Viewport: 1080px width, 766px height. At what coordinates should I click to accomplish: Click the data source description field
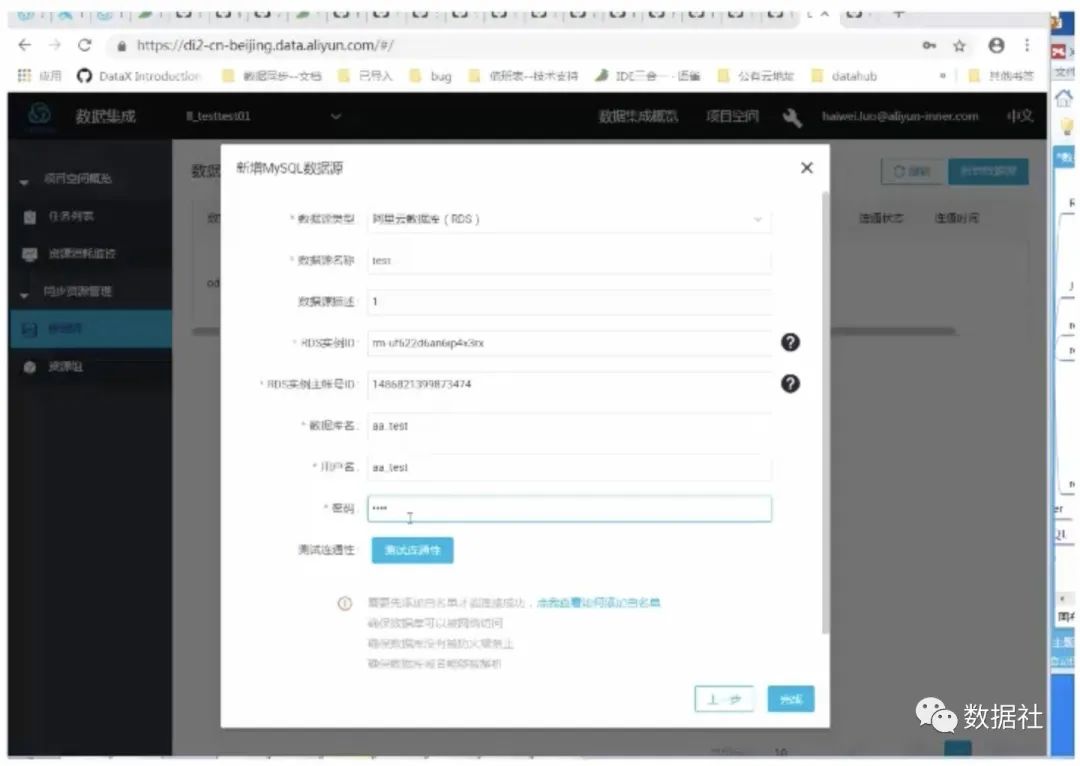point(569,302)
